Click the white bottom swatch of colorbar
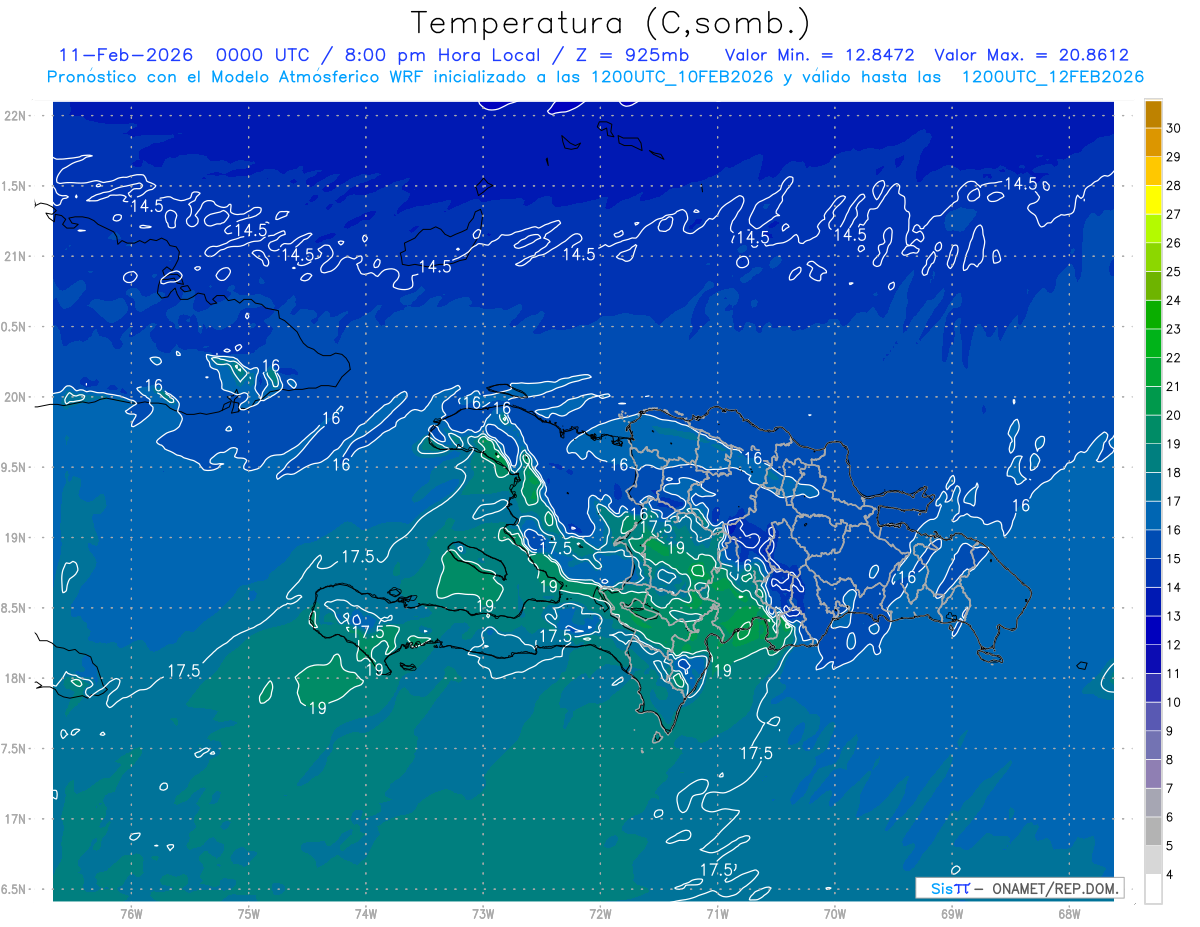1200x927 pixels. click(x=1153, y=889)
